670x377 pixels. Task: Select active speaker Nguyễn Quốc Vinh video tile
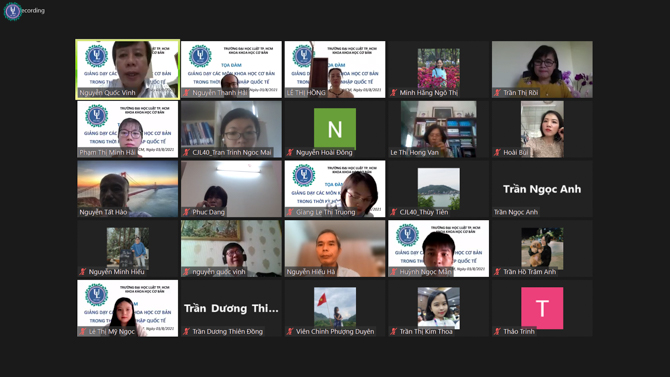[x=127, y=69]
